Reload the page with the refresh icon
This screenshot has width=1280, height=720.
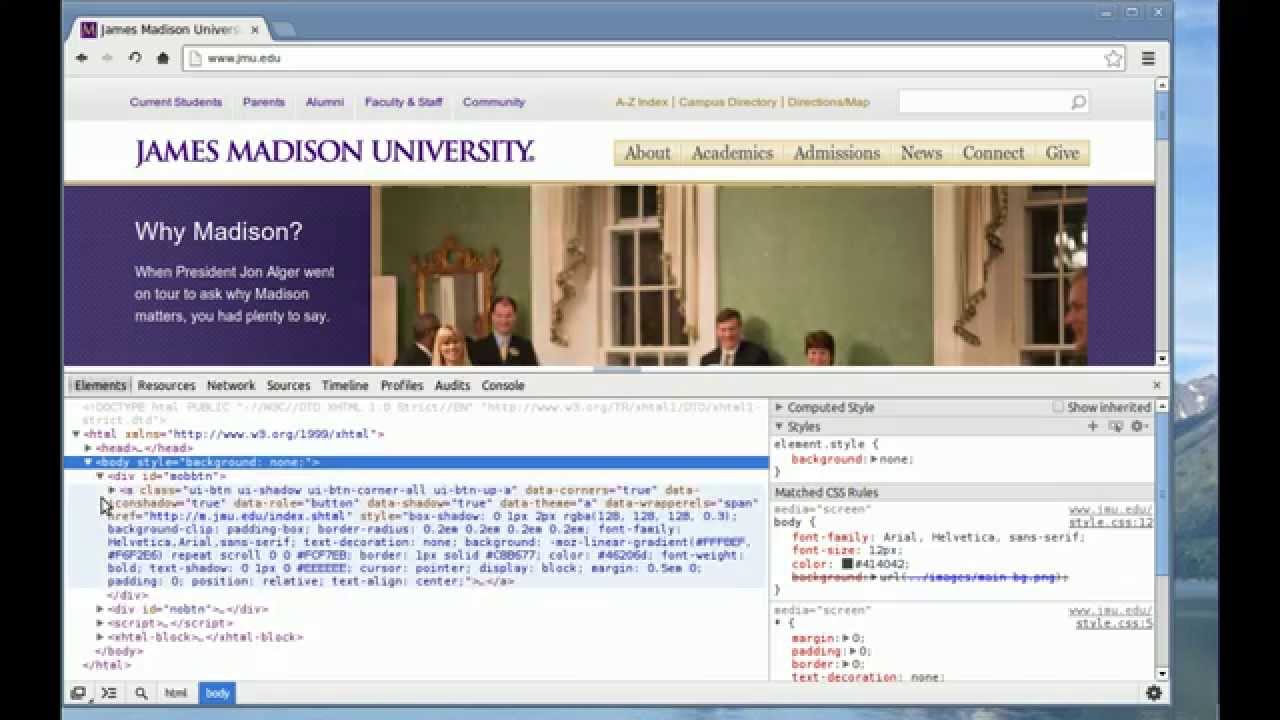pyautogui.click(x=135, y=58)
